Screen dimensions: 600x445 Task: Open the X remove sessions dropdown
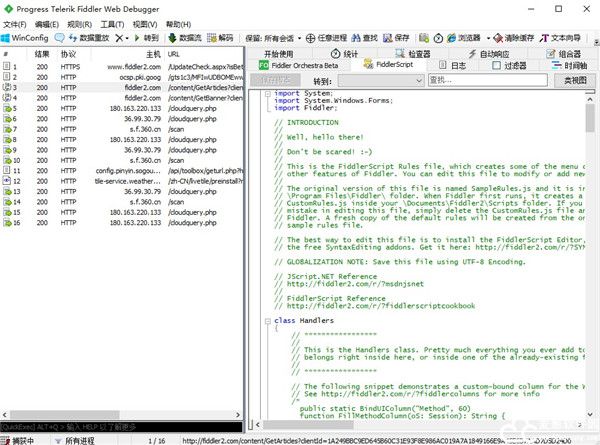pos(122,38)
